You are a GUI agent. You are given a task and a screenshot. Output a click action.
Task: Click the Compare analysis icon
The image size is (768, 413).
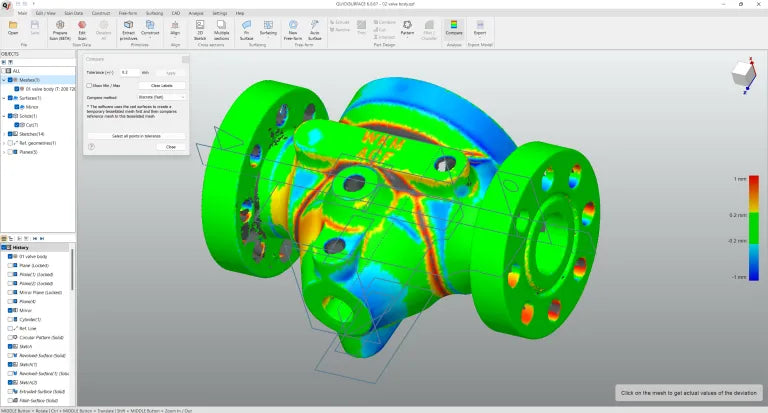point(454,27)
